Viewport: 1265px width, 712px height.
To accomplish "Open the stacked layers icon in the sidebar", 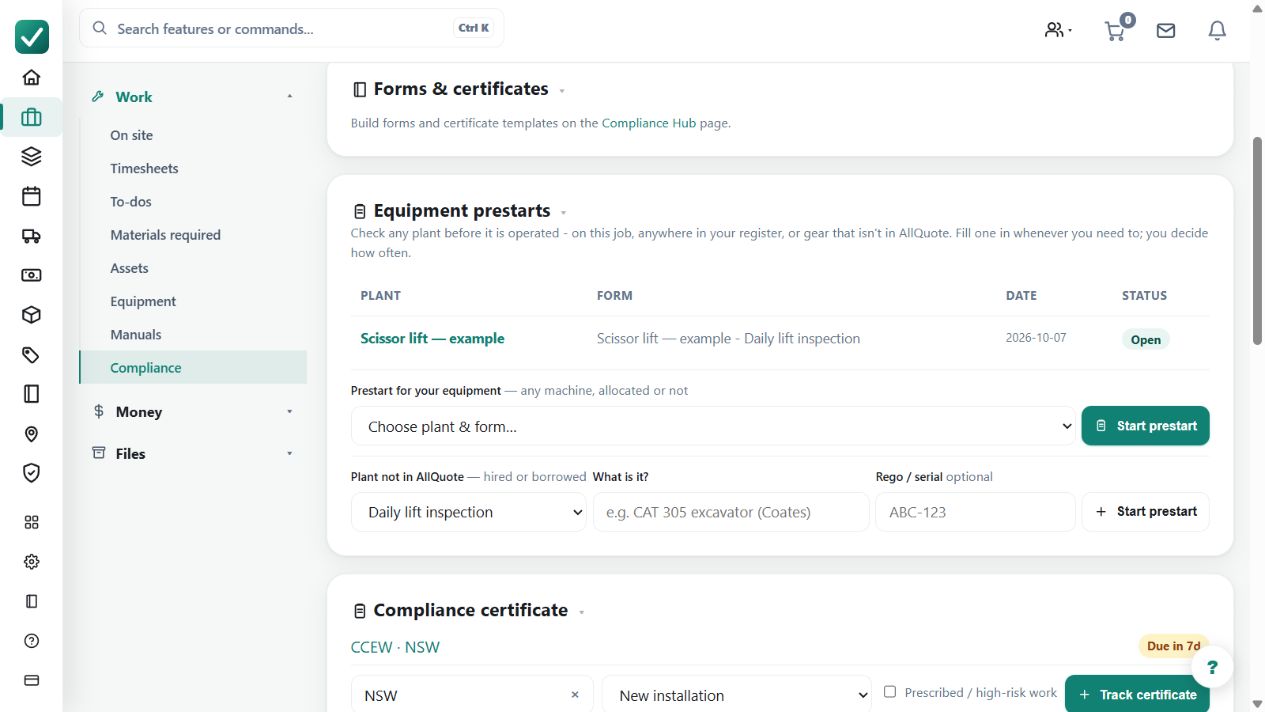I will pos(31,157).
